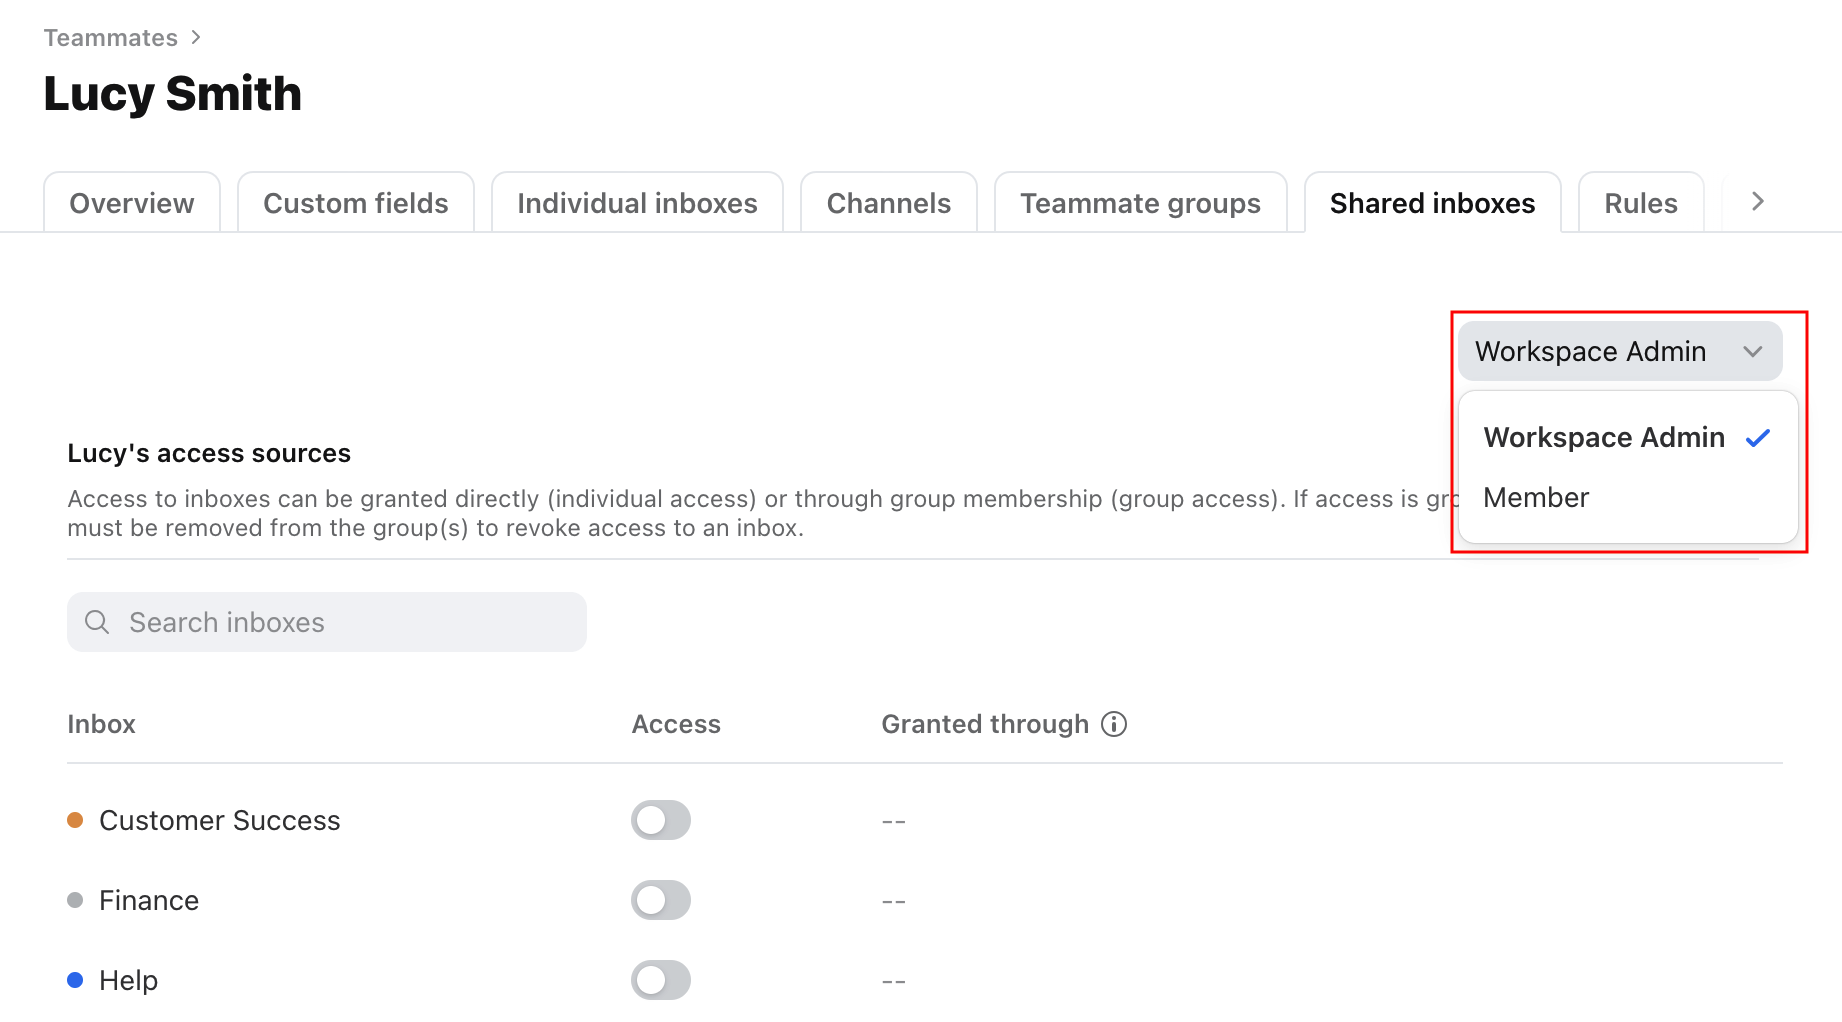Select Workspace Admin in the open dropdown

pyautogui.click(x=1604, y=437)
